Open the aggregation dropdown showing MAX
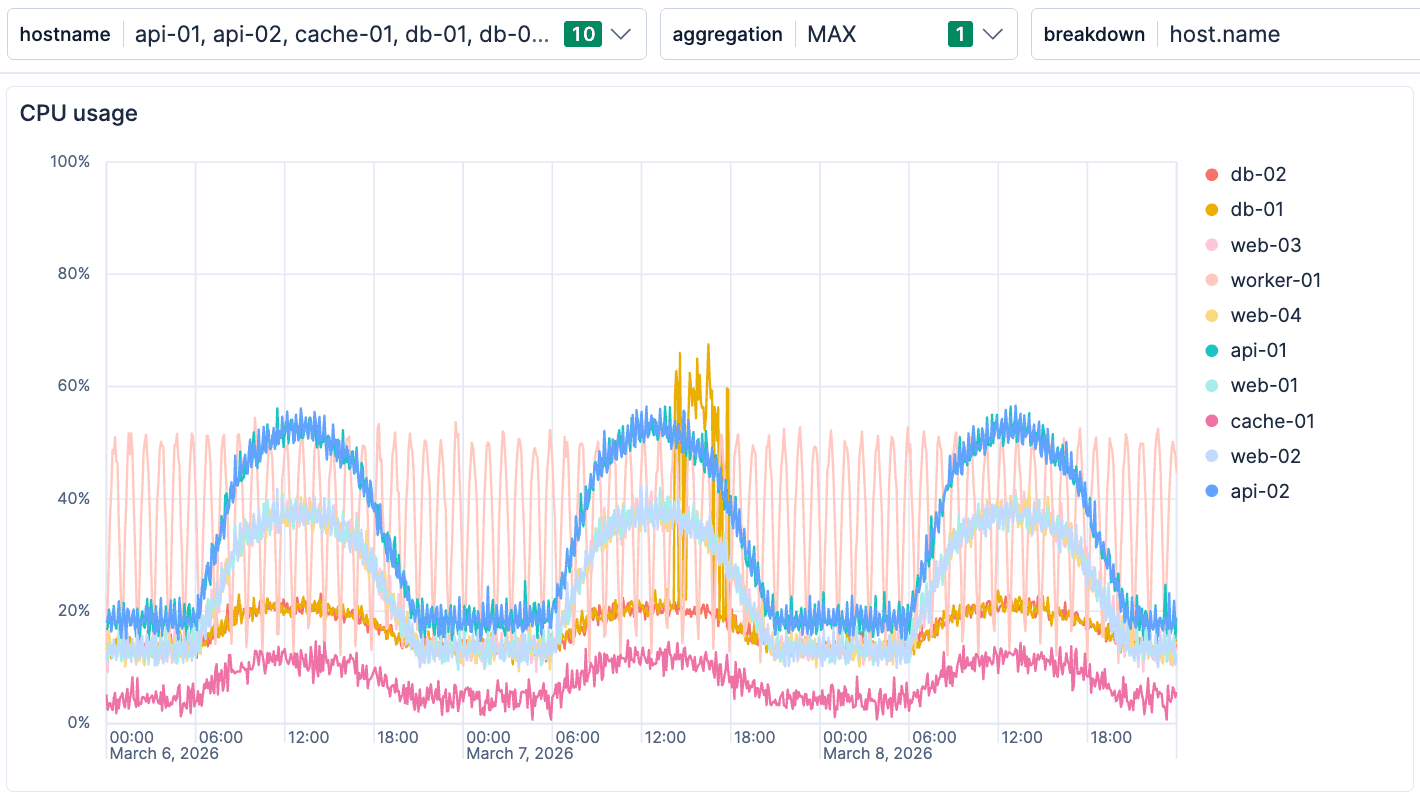1420x798 pixels. (992, 33)
